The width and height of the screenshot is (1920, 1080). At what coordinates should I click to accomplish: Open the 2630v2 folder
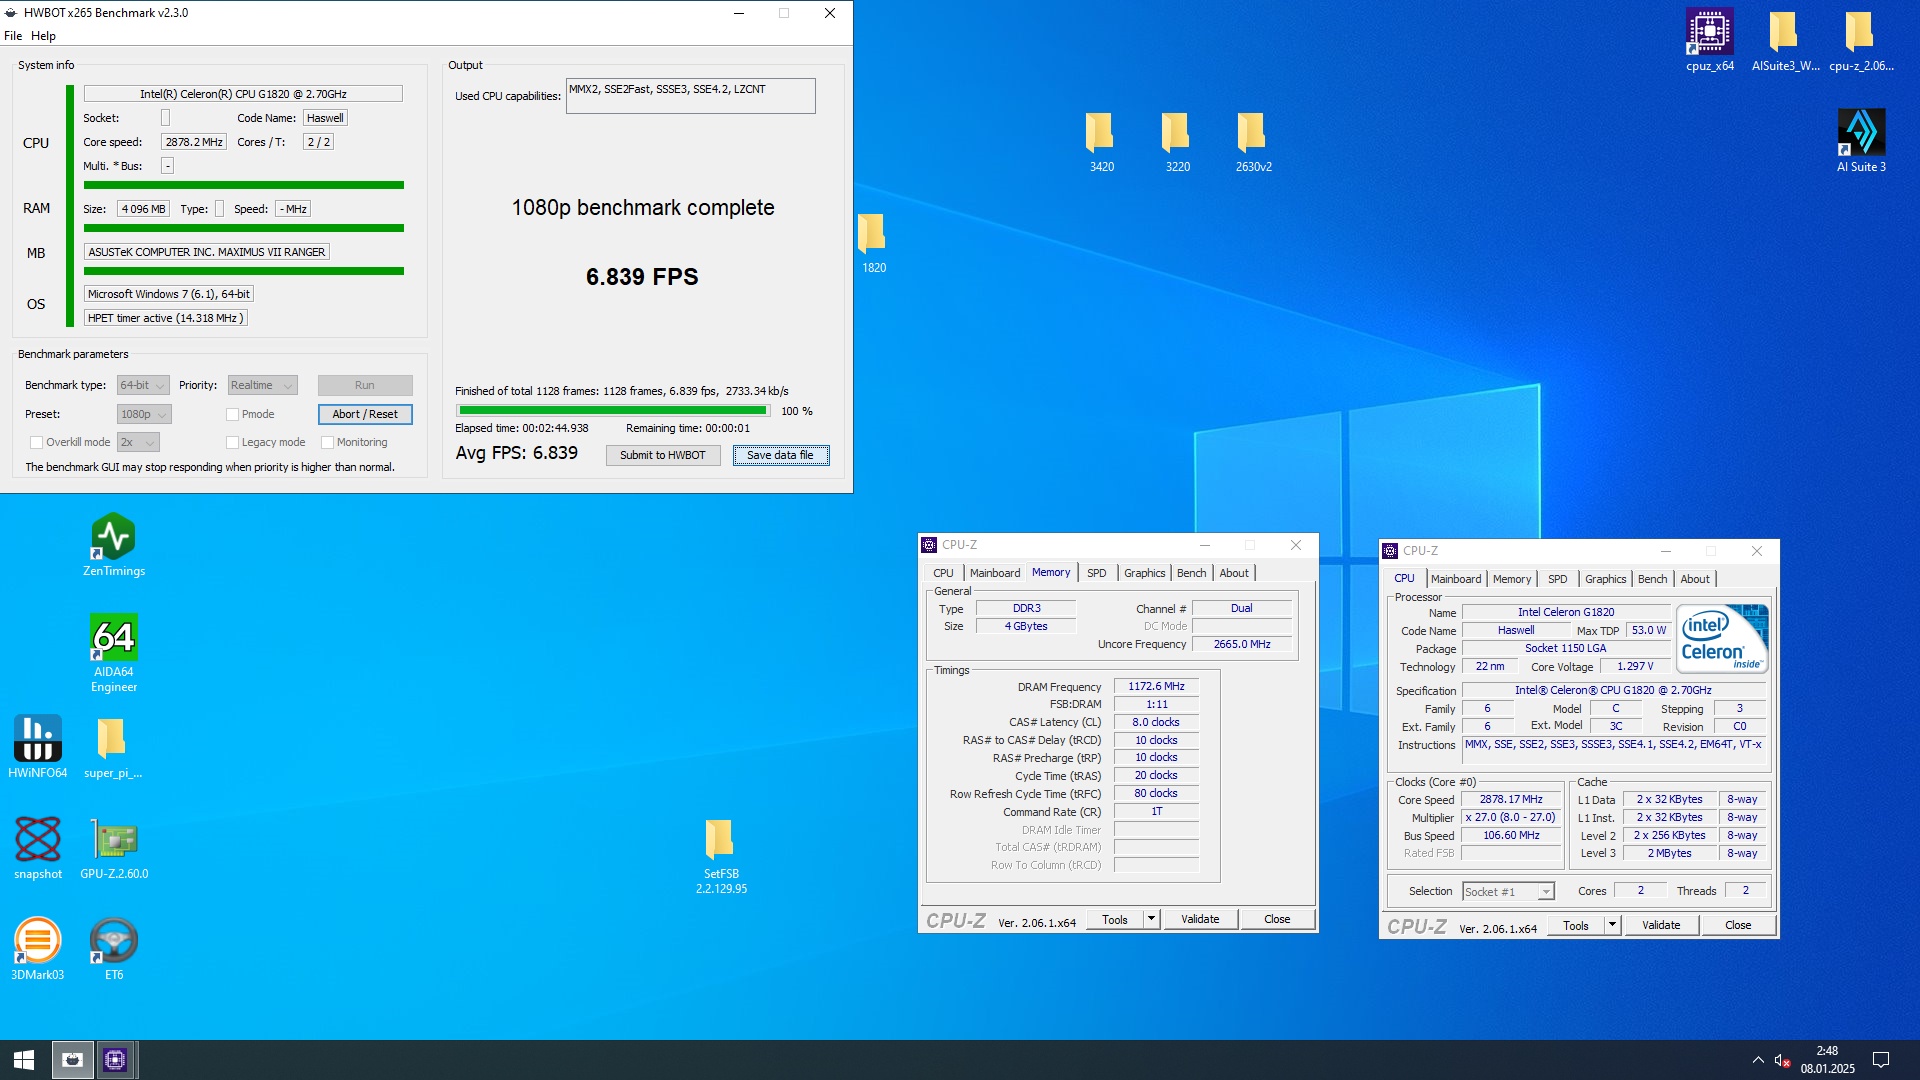(x=1253, y=141)
